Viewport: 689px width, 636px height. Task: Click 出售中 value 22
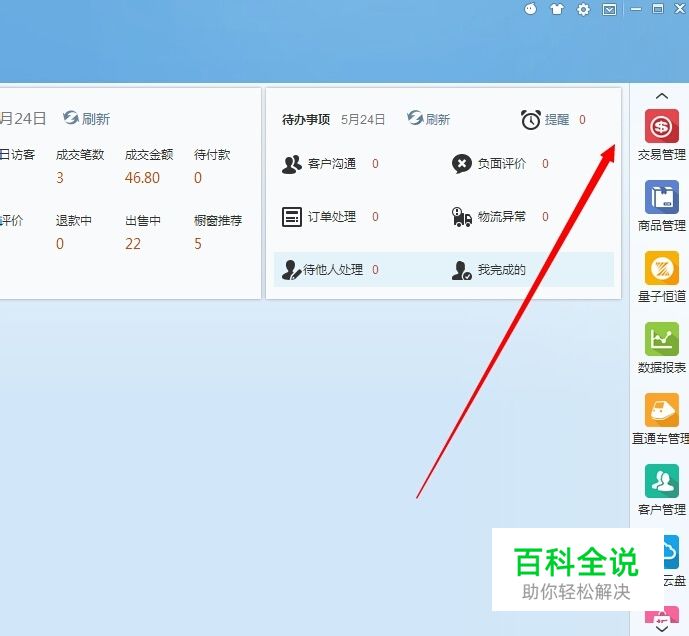(133, 243)
